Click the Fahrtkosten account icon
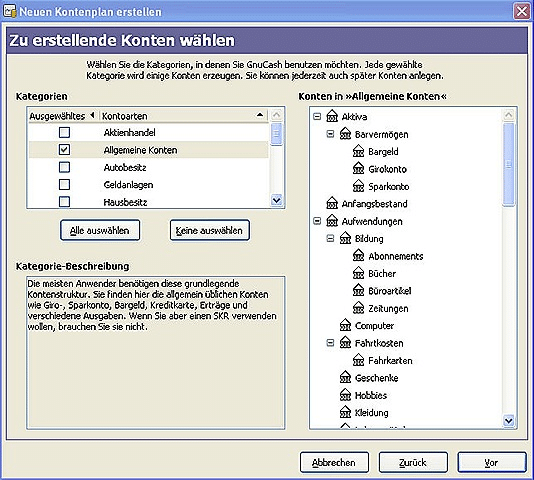The width and height of the screenshot is (534, 480). (x=345, y=343)
